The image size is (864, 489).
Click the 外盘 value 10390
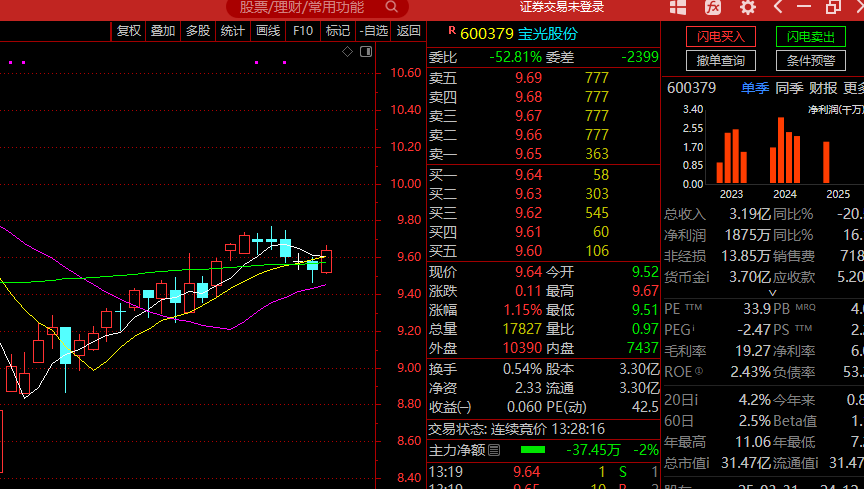[522, 348]
